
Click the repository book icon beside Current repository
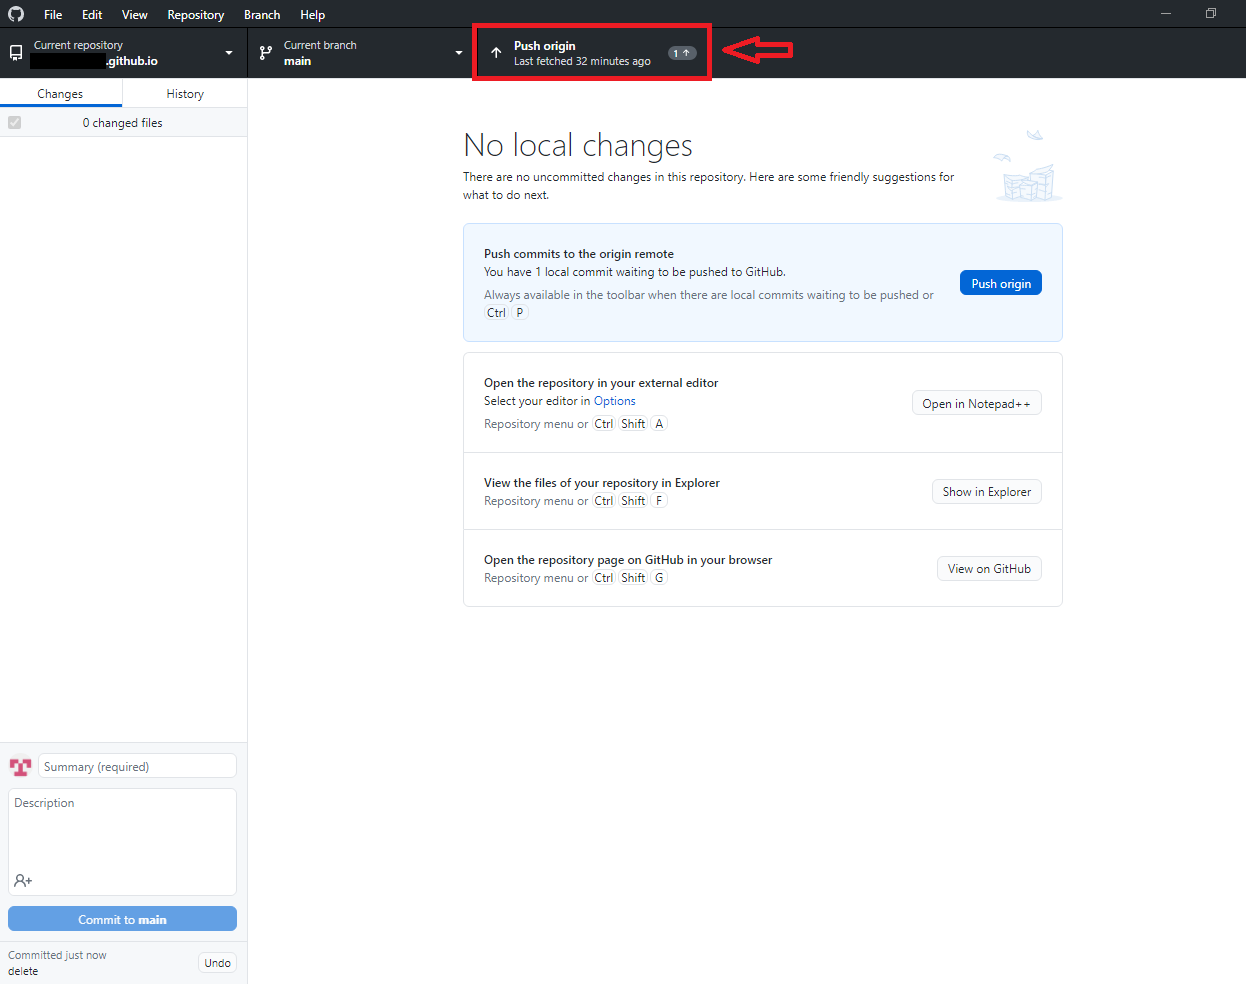pyautogui.click(x=16, y=51)
